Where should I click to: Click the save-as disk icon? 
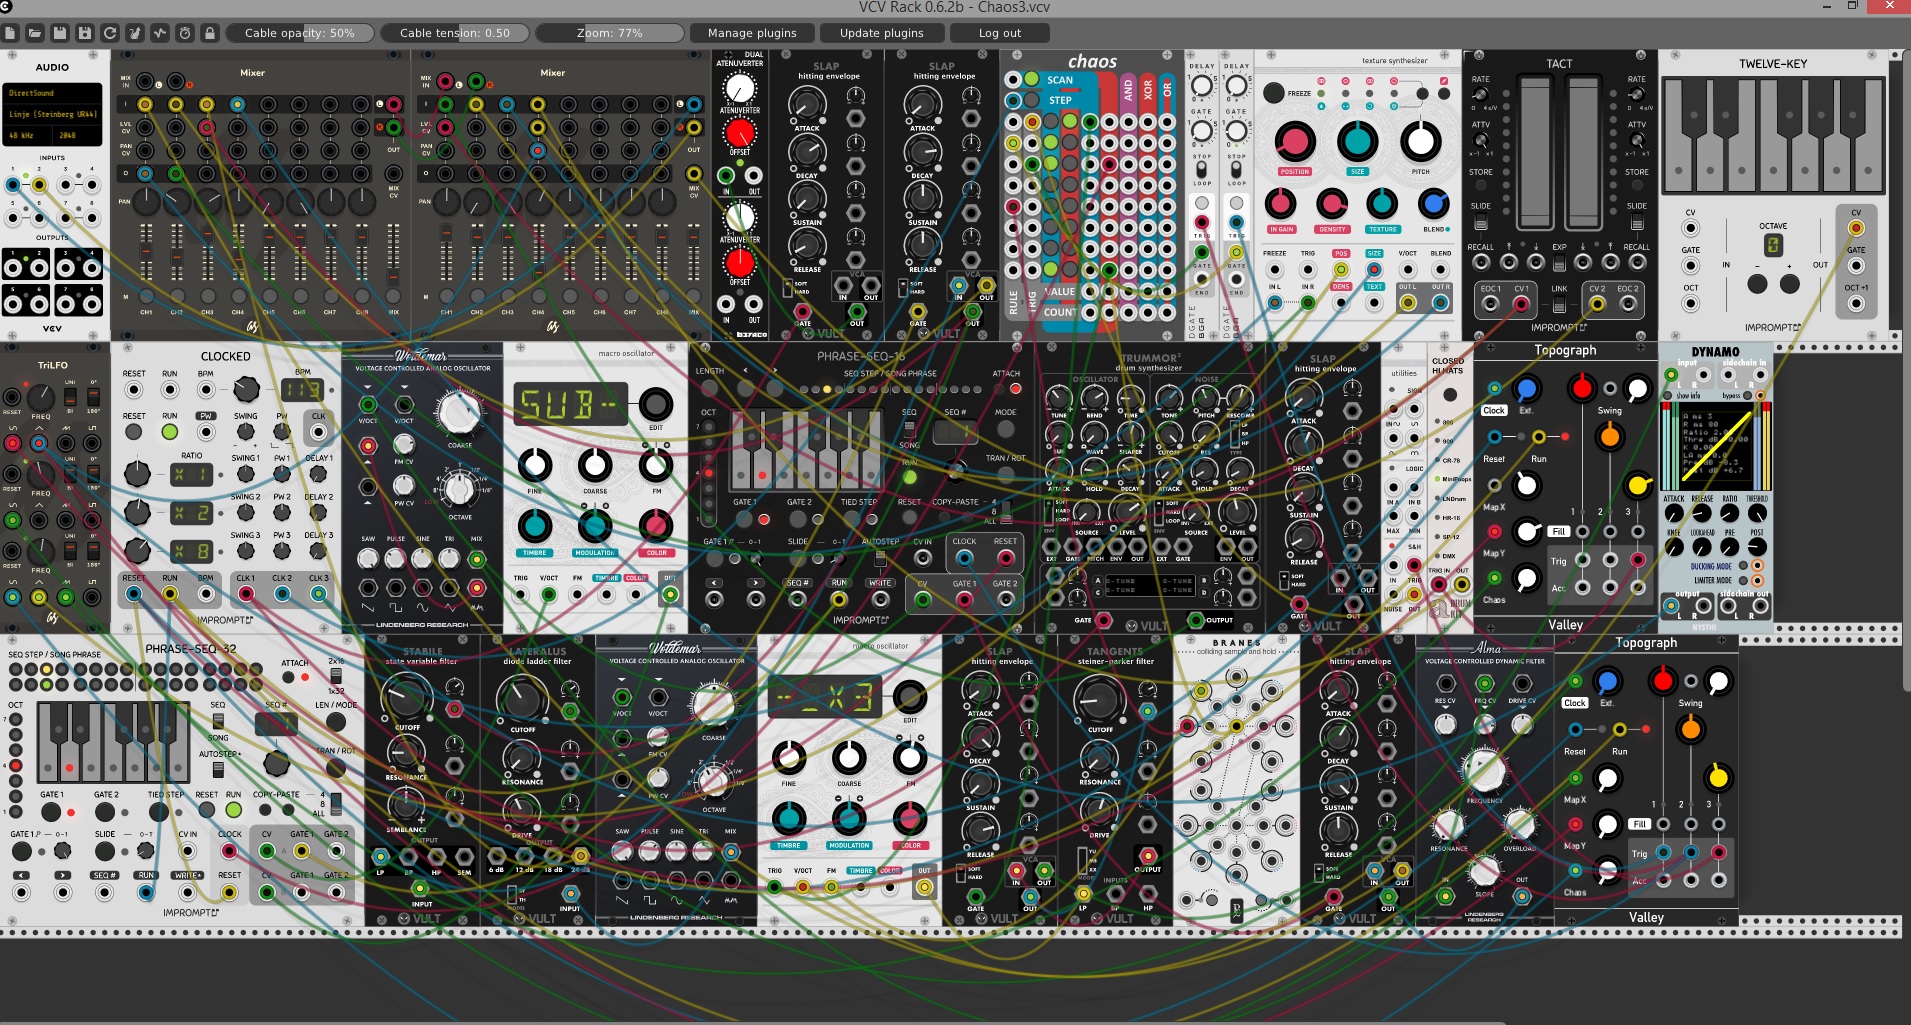tap(85, 33)
